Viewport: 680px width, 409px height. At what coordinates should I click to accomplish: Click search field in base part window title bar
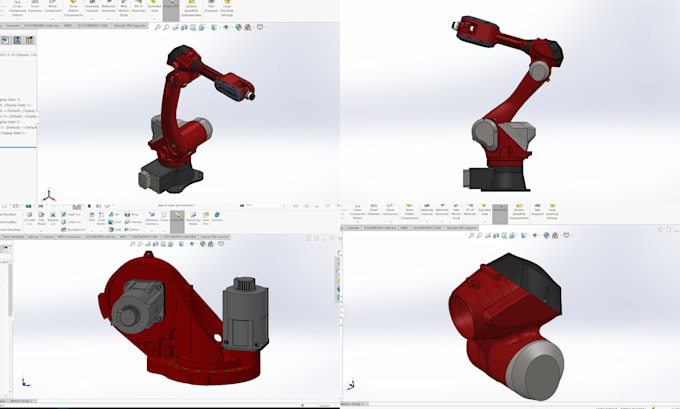tap(265, 206)
